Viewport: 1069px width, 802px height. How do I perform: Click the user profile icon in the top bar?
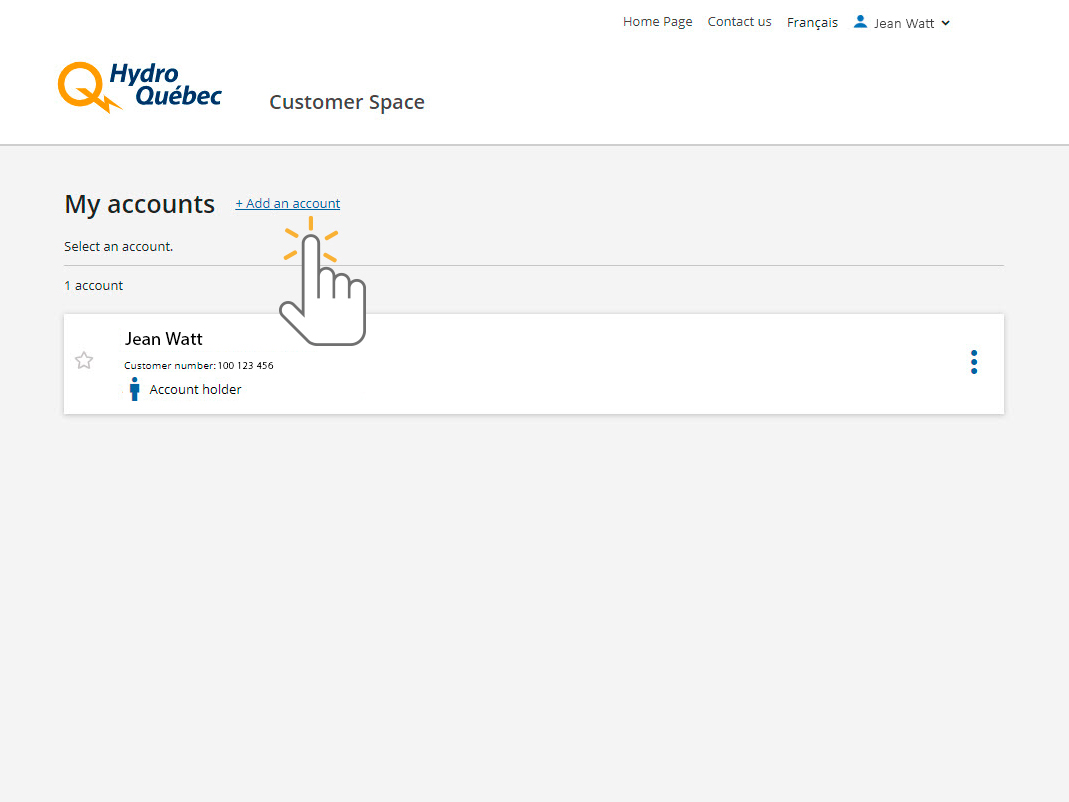(x=860, y=21)
